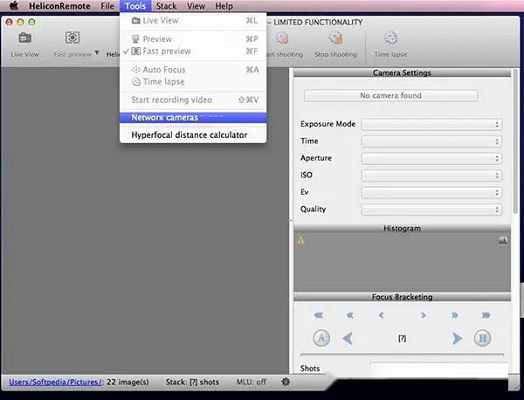Move focus far forward with the triple right arrows
524x400 pixels.
[x=486, y=315]
